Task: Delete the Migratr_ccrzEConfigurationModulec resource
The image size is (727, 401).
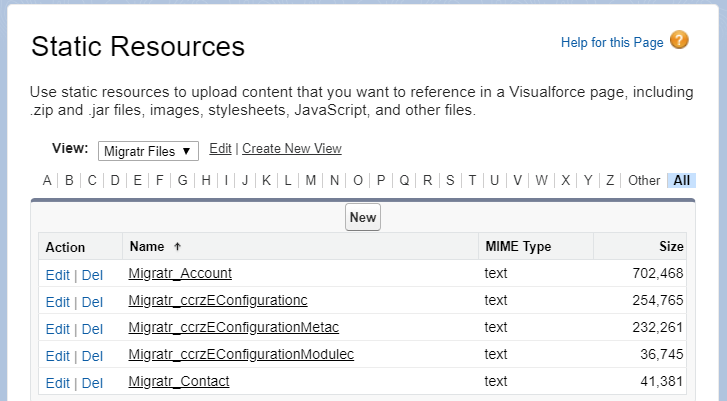Action: coord(92,356)
